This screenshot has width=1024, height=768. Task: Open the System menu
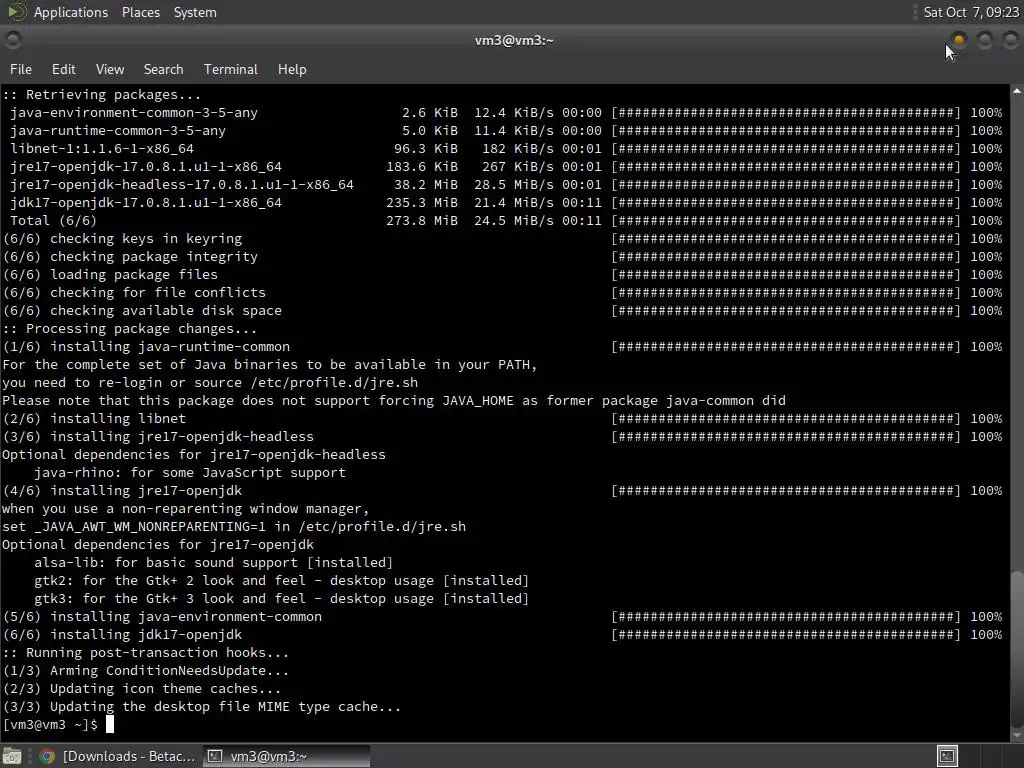coord(195,12)
